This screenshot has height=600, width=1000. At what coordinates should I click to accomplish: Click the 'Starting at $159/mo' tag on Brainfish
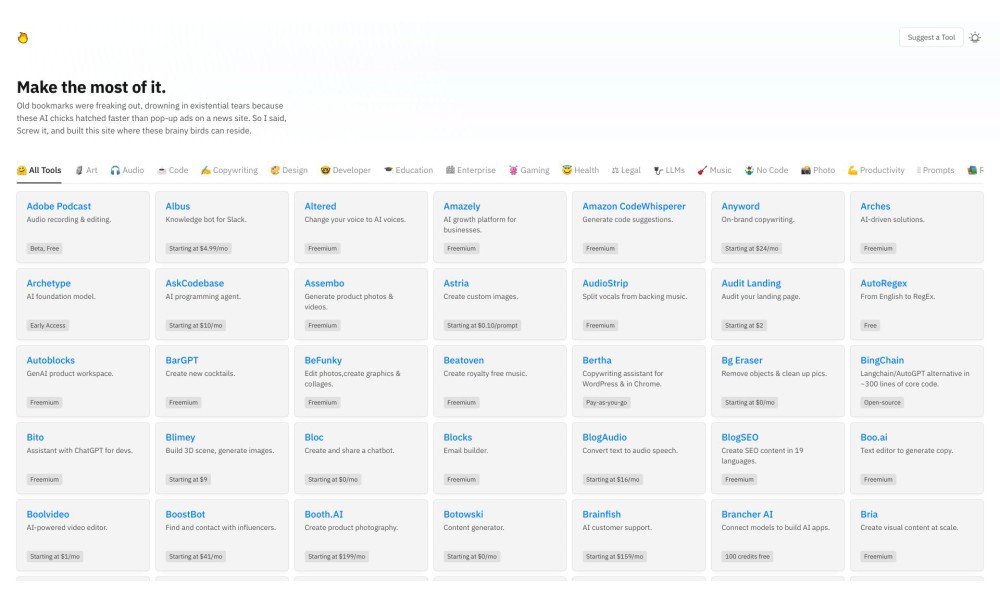point(615,557)
